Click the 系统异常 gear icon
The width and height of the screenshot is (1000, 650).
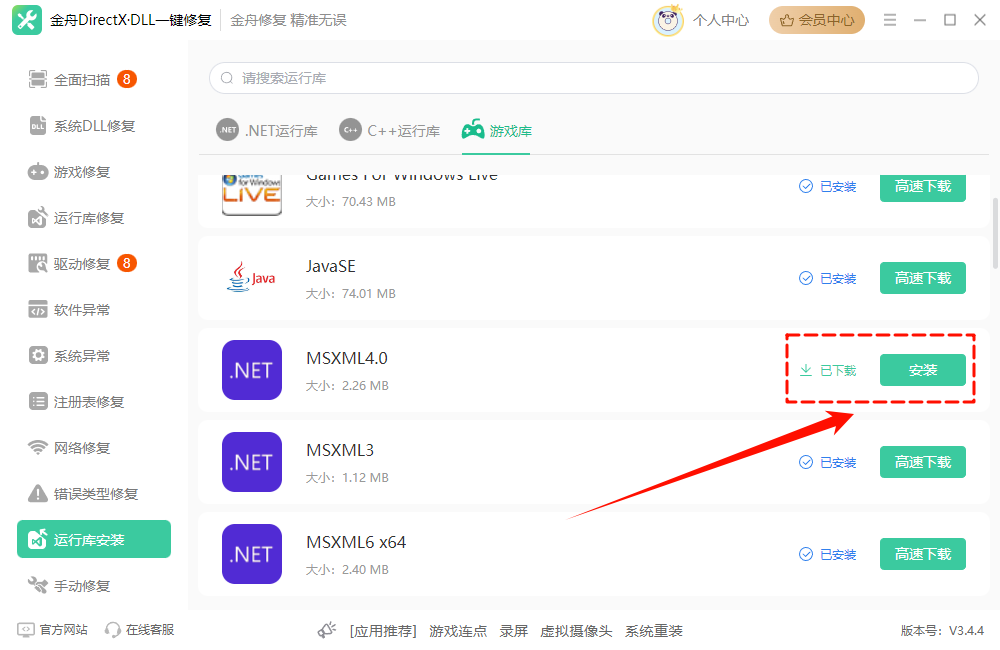(x=38, y=355)
